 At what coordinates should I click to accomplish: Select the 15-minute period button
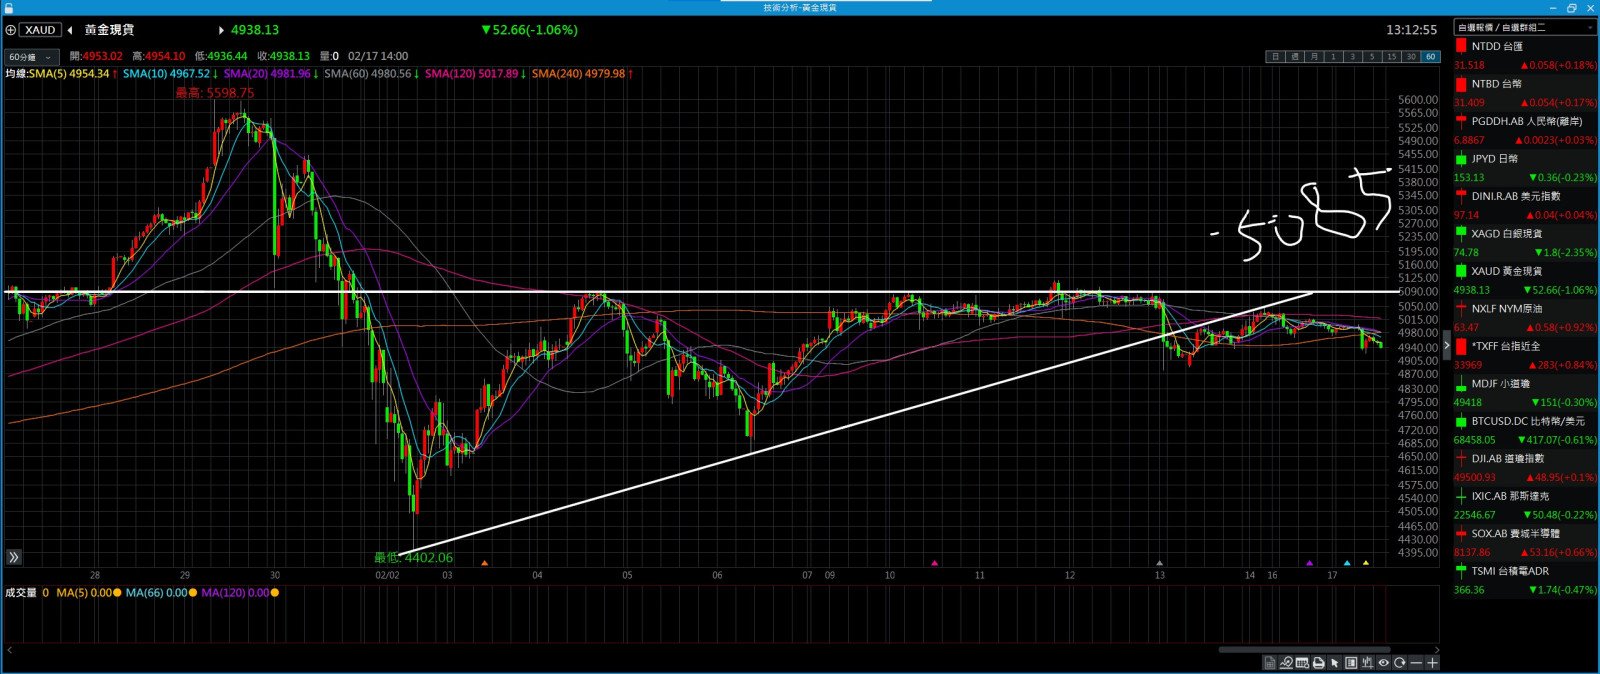(1392, 57)
